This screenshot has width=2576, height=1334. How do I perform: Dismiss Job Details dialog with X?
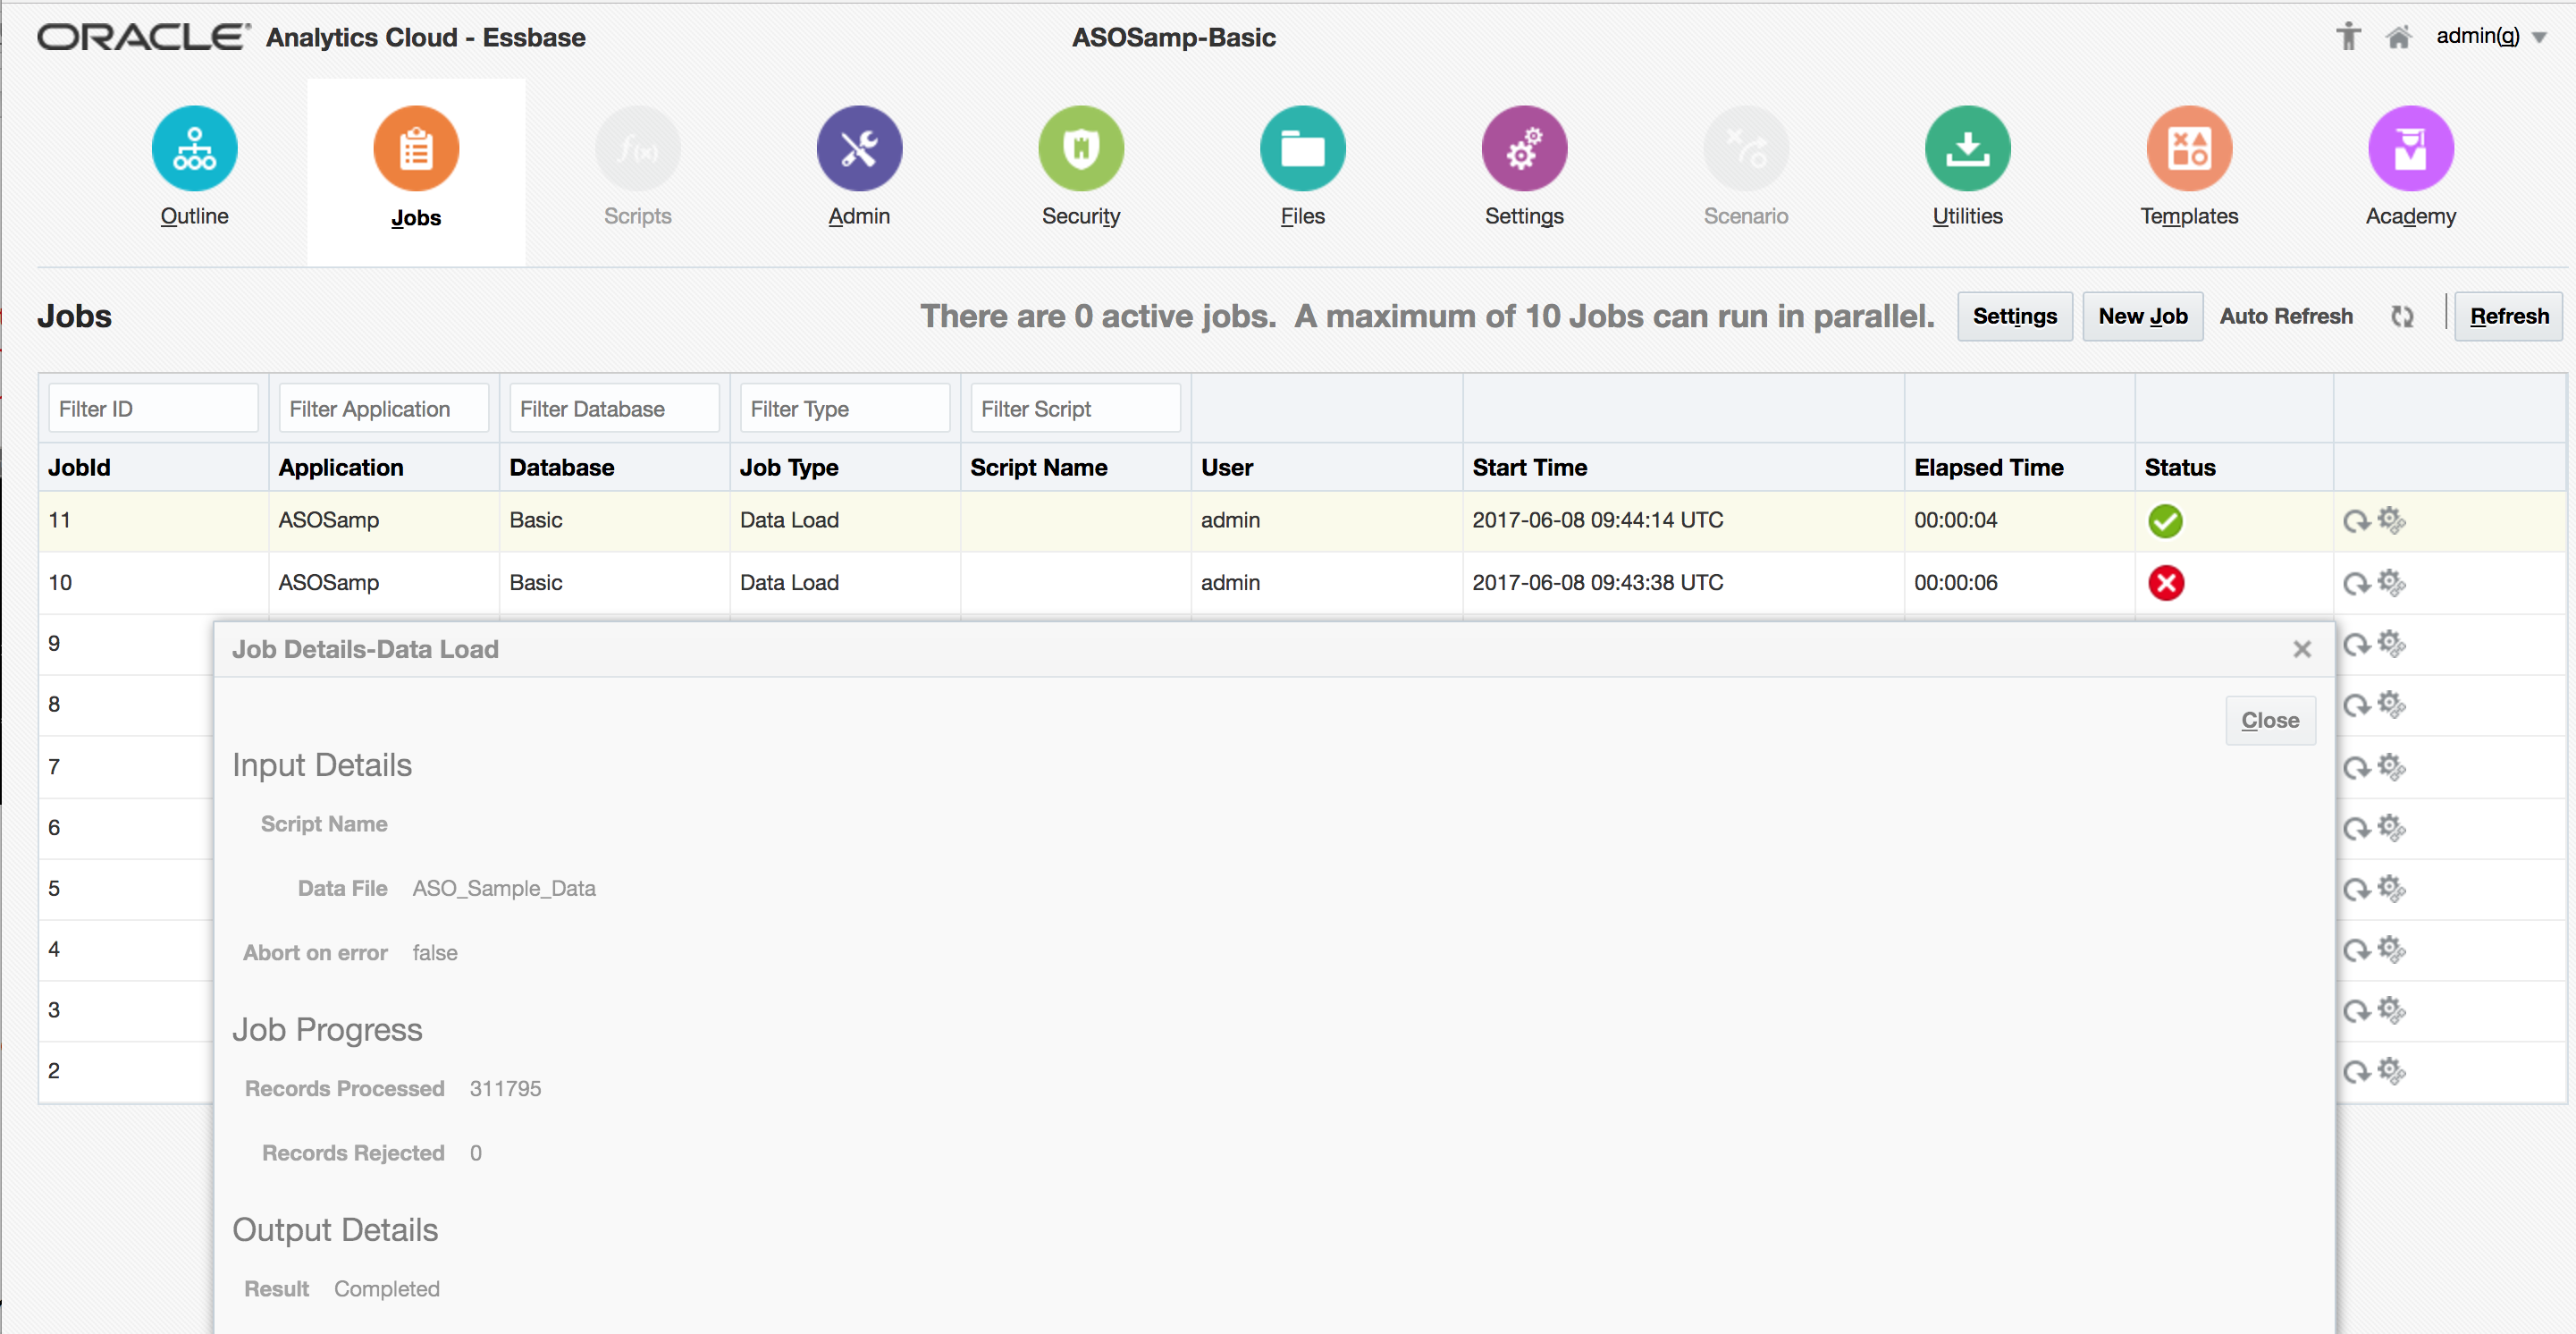click(2301, 649)
